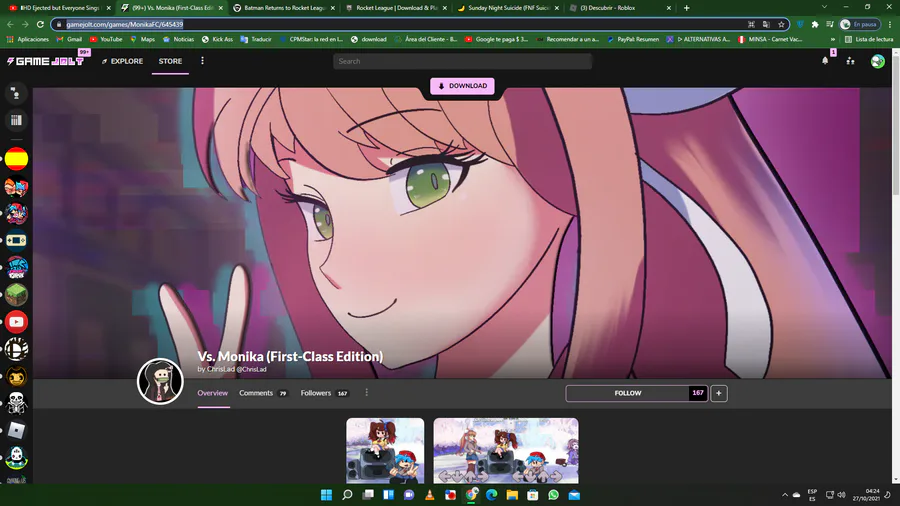The height and width of the screenshot is (506, 900).
Task: Open the browser extensions puzzle icon
Action: (814, 24)
